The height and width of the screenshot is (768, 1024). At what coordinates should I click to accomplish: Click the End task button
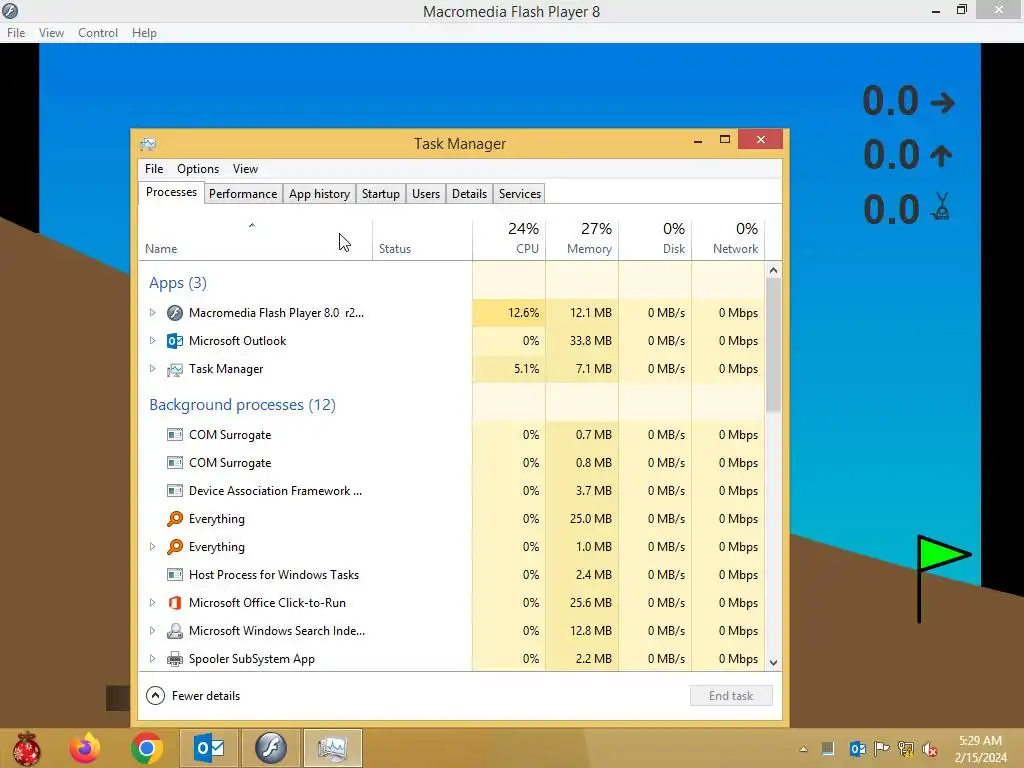tap(731, 696)
